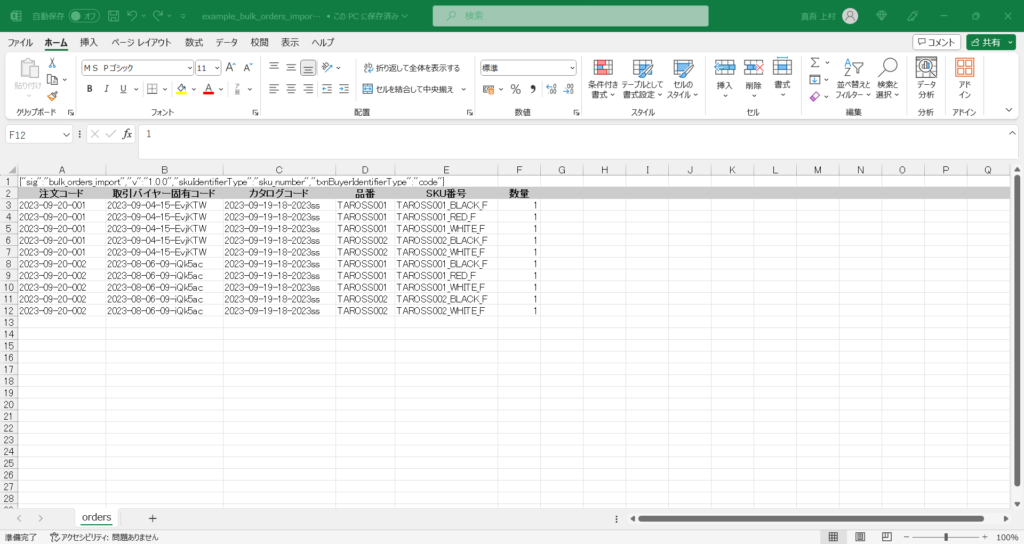Click the save disk icon in title bar
Viewport: 1024px width, 544px height.
tap(114, 16)
